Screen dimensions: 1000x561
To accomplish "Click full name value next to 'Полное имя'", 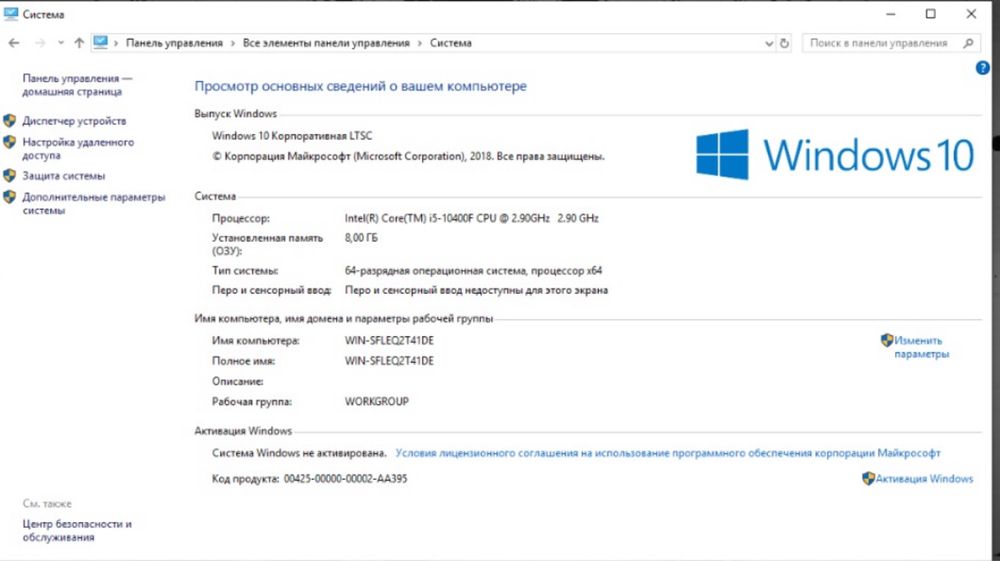I will [x=389, y=361].
